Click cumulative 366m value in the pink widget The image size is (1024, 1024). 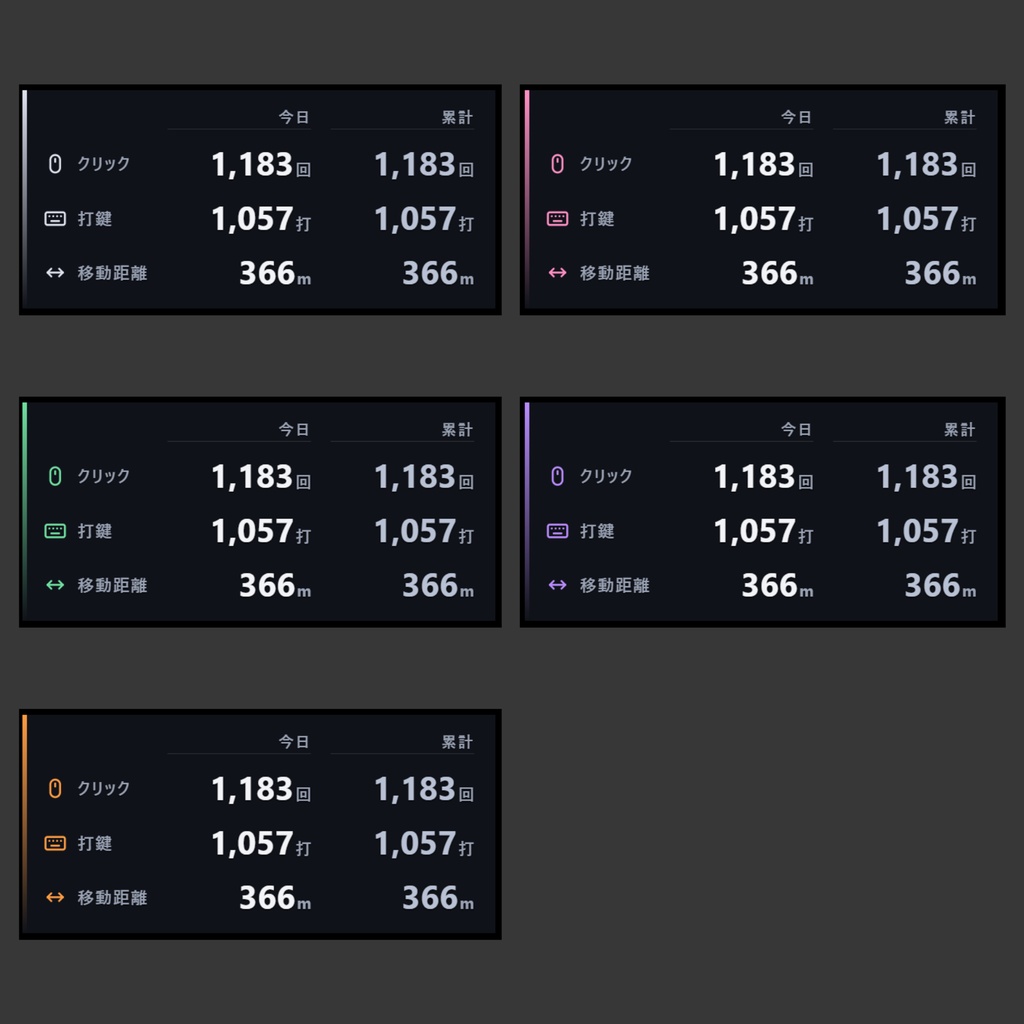[940, 274]
